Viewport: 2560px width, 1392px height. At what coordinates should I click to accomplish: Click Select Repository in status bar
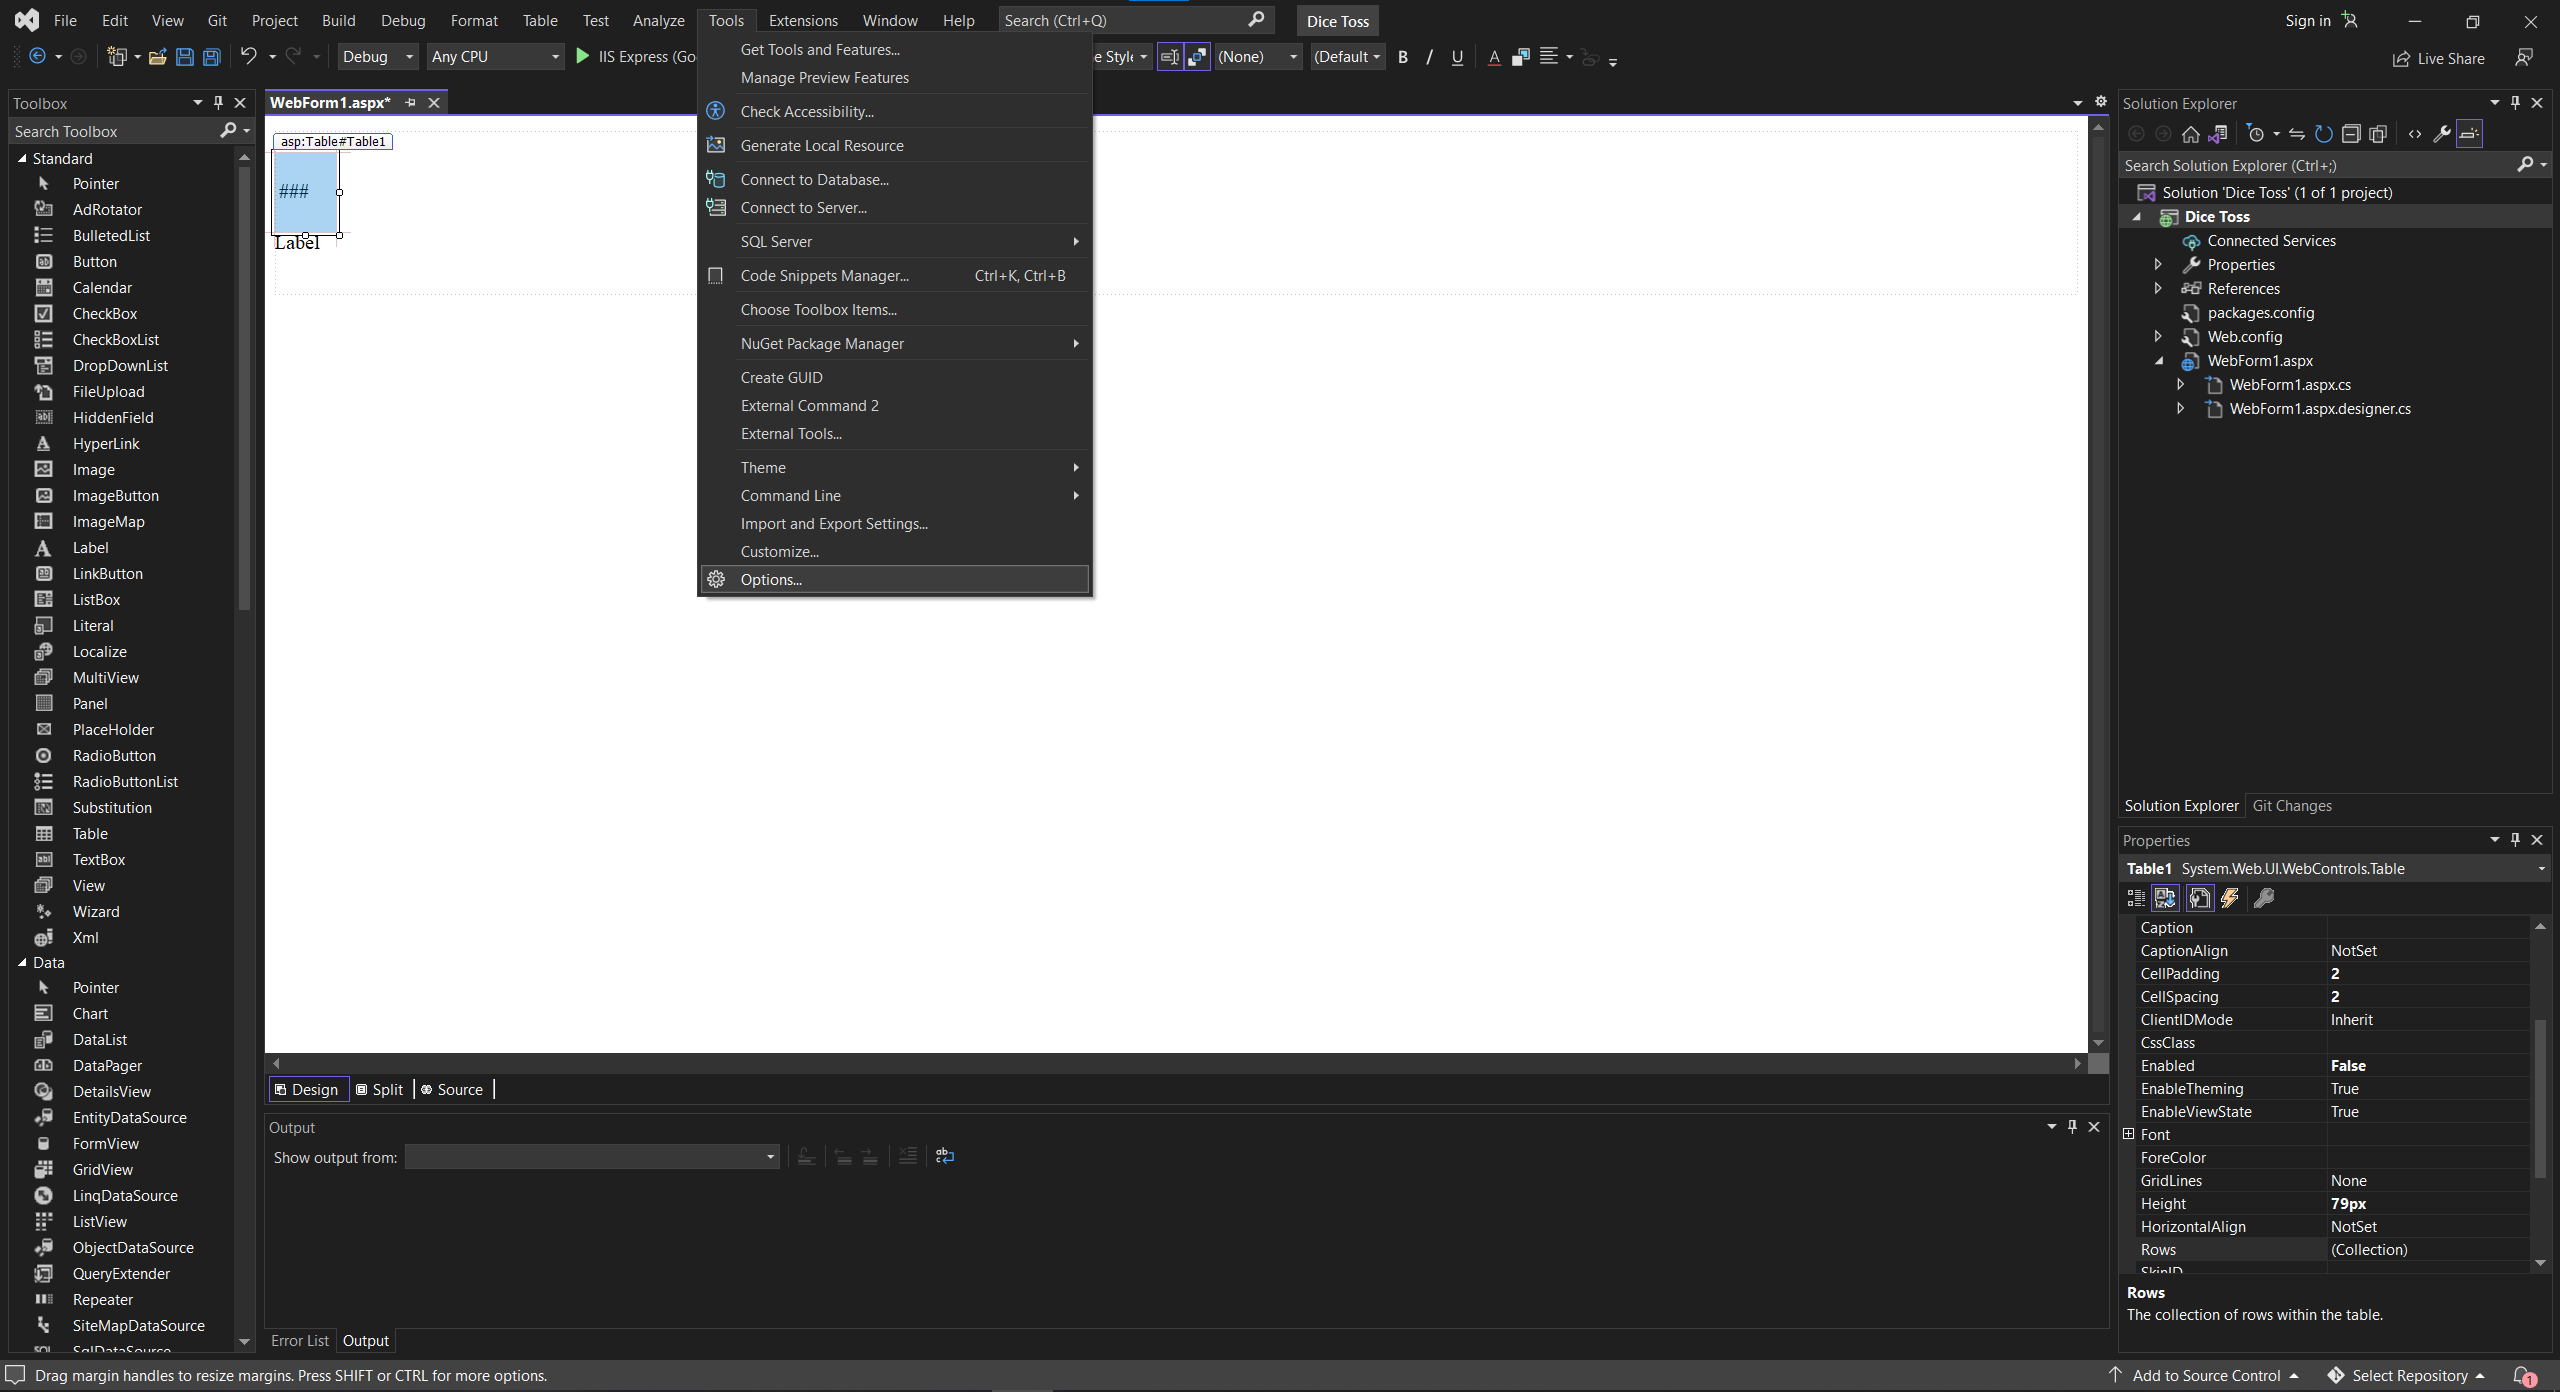pyautogui.click(x=2406, y=1376)
